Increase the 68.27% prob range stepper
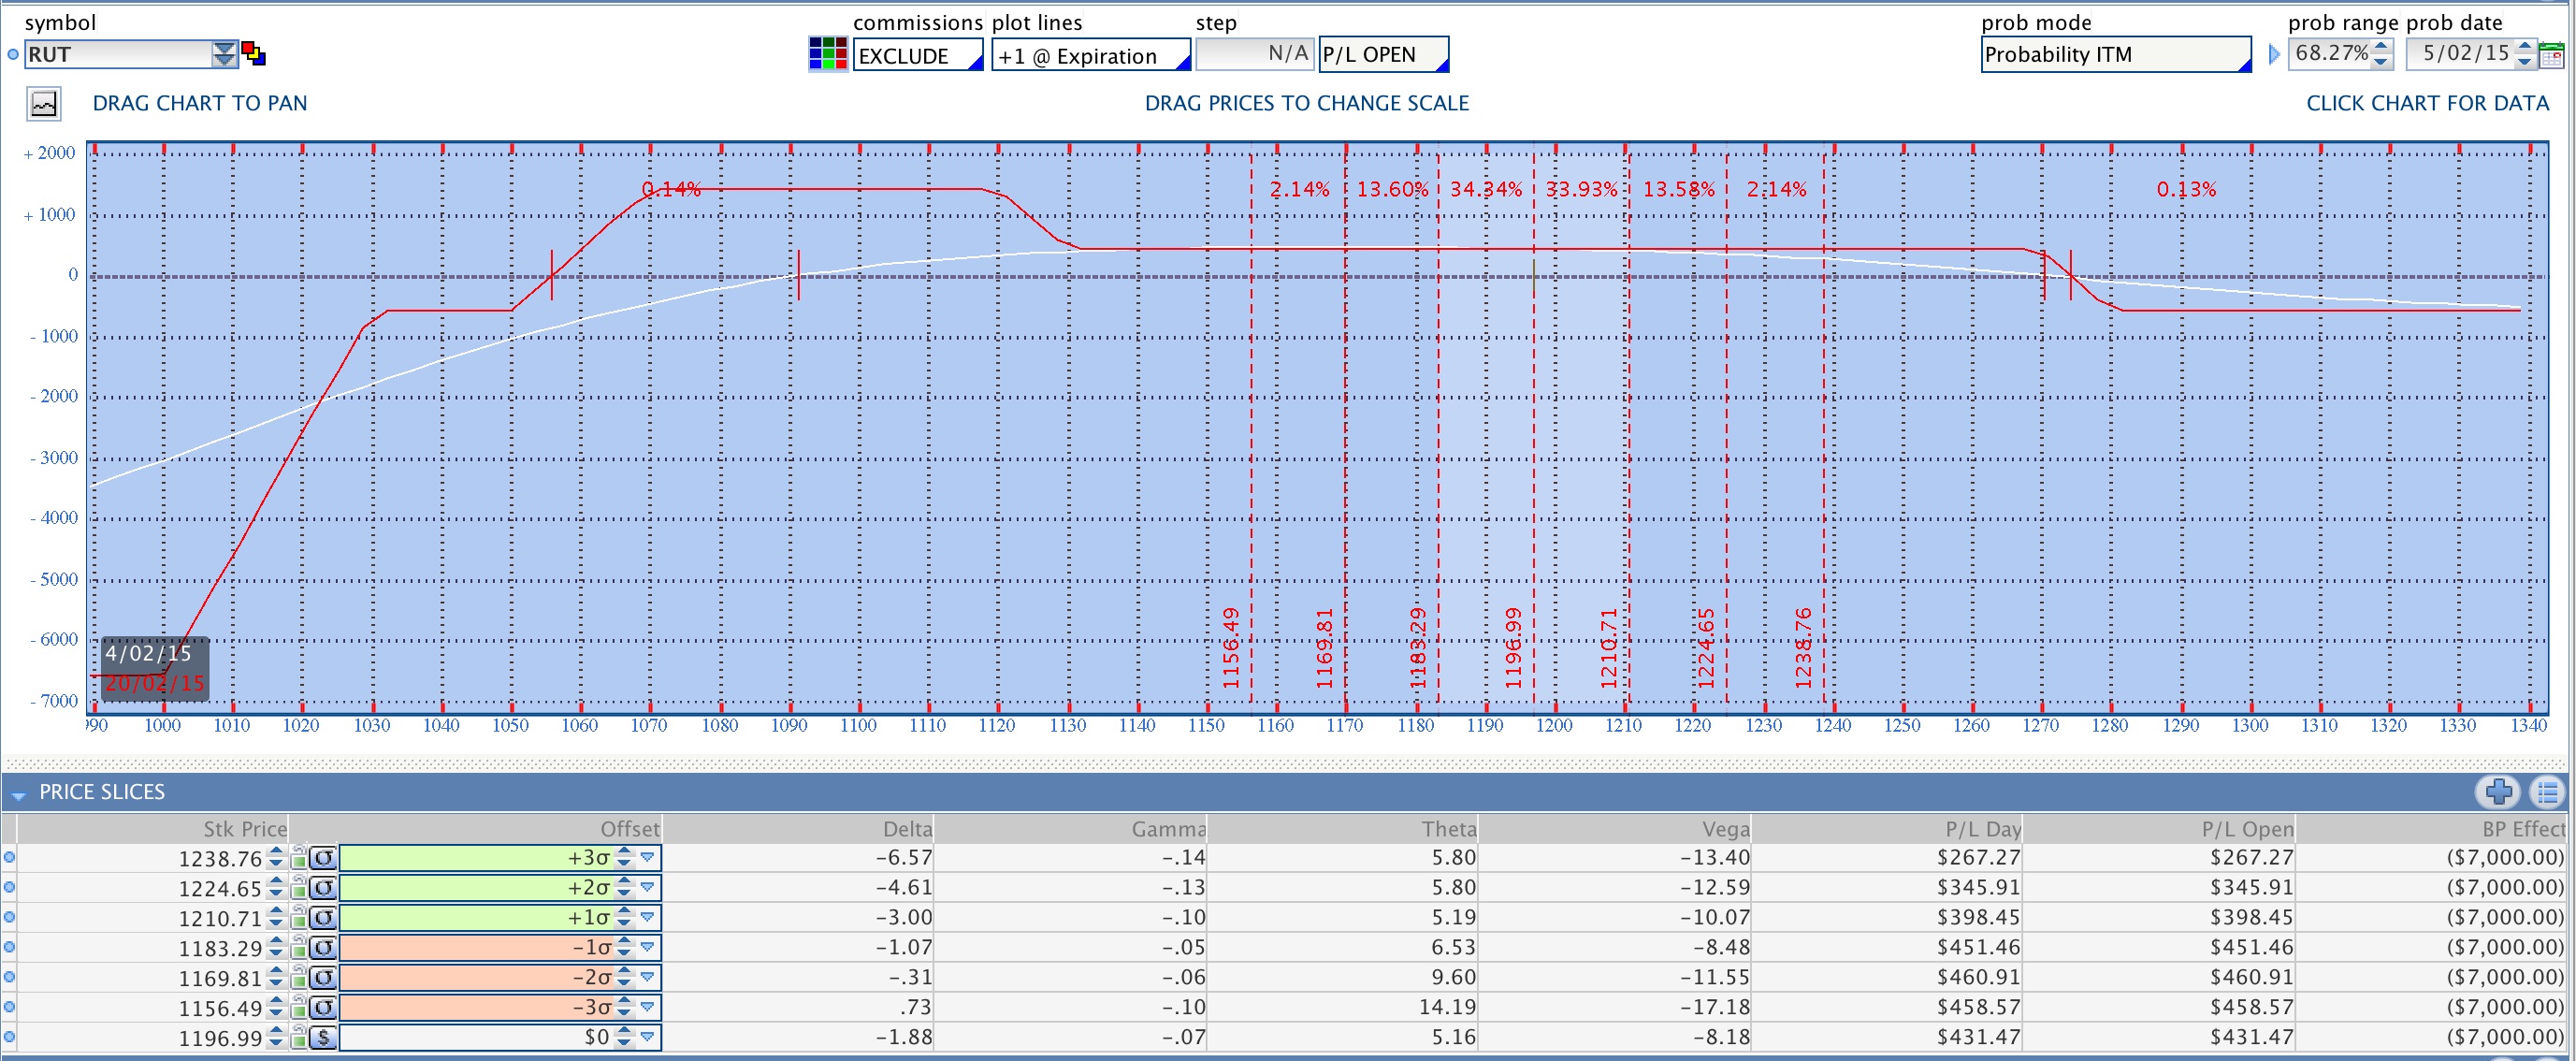This screenshot has height=1061, width=2576. tap(2381, 46)
